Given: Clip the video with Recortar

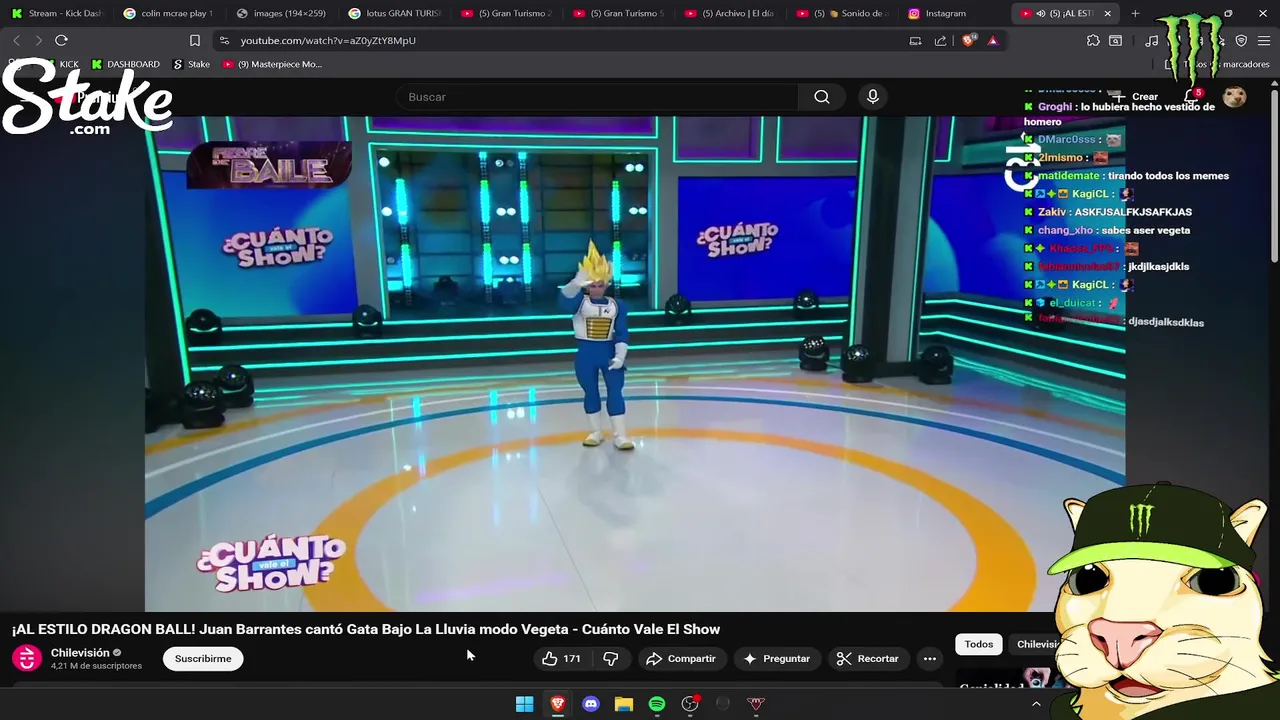Looking at the screenshot, I should (x=868, y=658).
